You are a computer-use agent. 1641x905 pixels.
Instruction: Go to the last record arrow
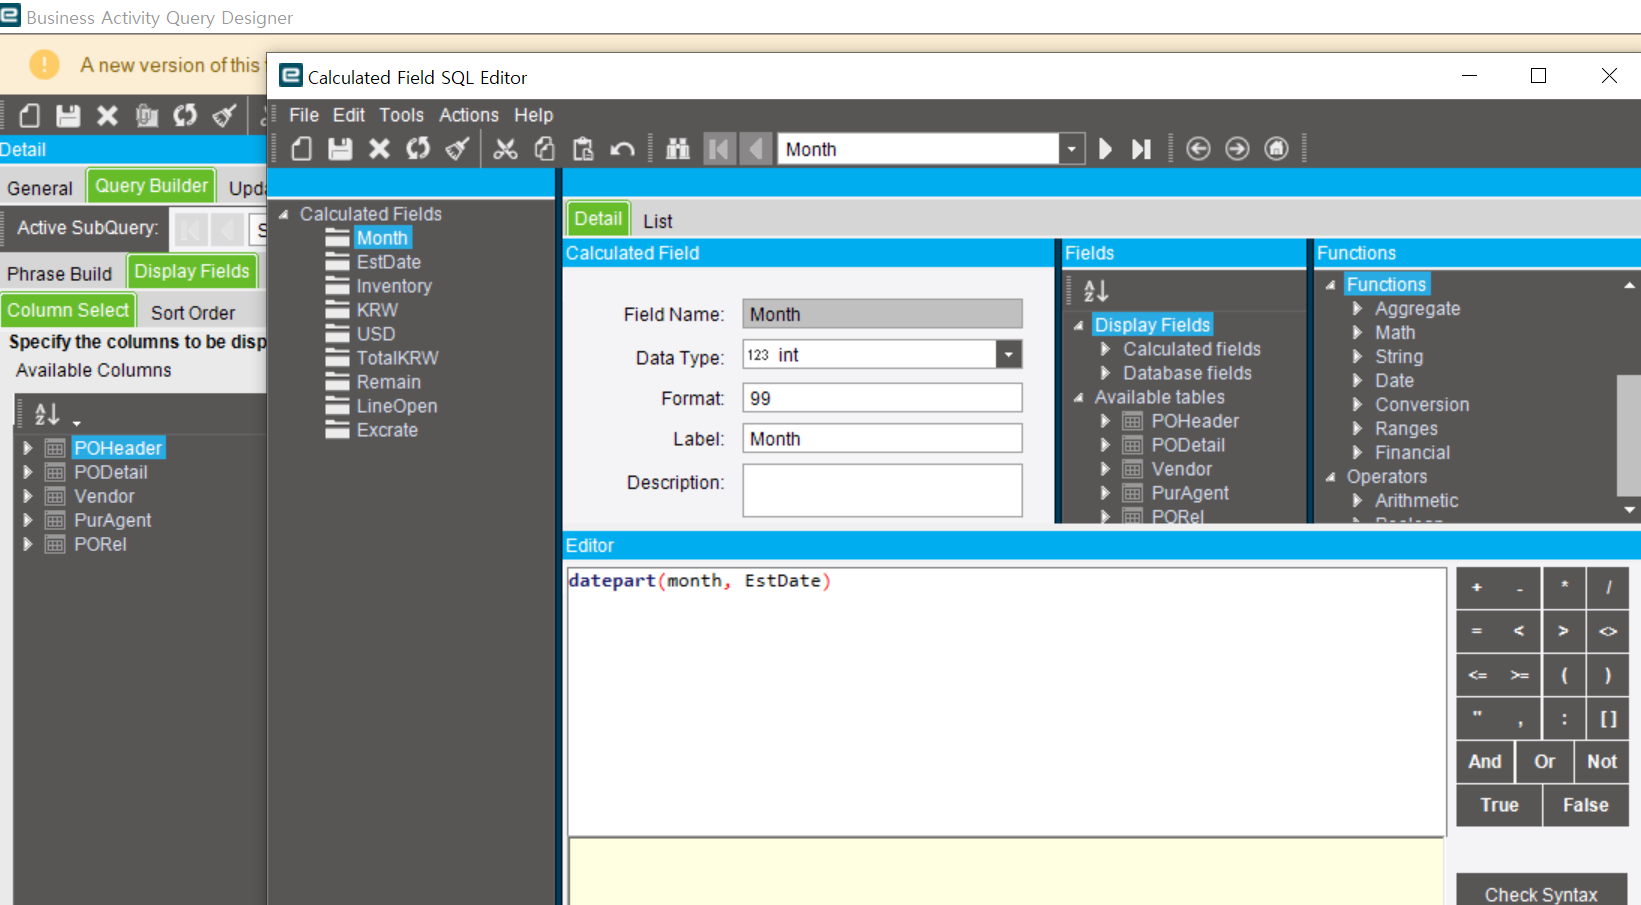[x=1141, y=149]
